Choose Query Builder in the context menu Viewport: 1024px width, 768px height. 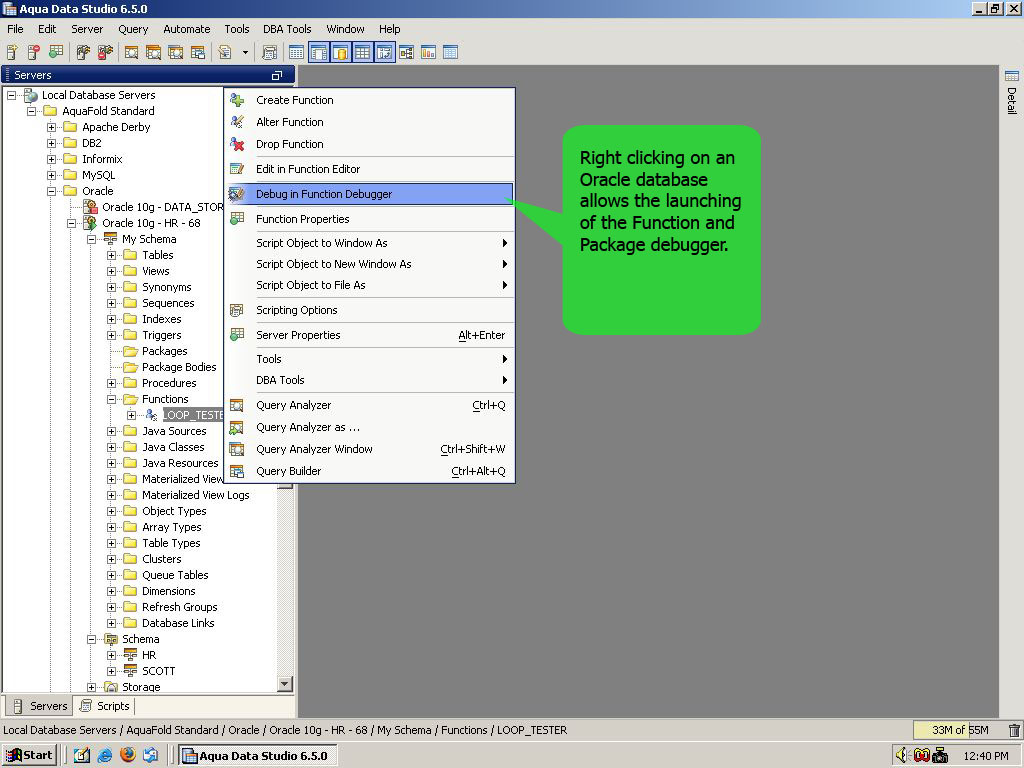pos(370,471)
